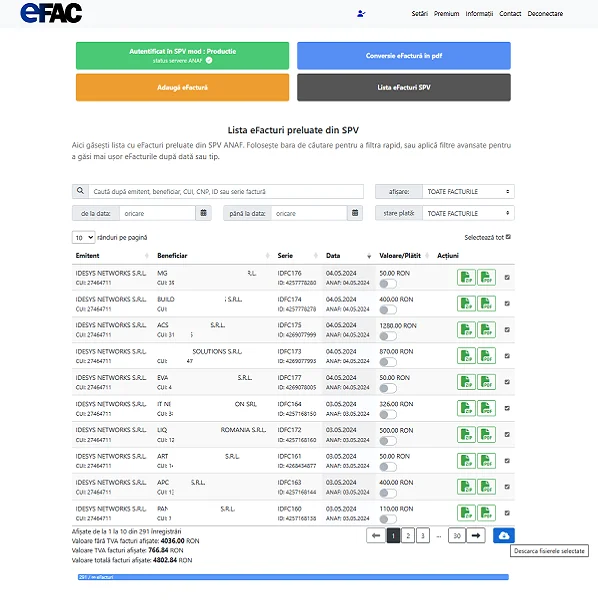Download ZIP for invoice IDFC176
Screen dimensions: 598x612
[x=466, y=278]
